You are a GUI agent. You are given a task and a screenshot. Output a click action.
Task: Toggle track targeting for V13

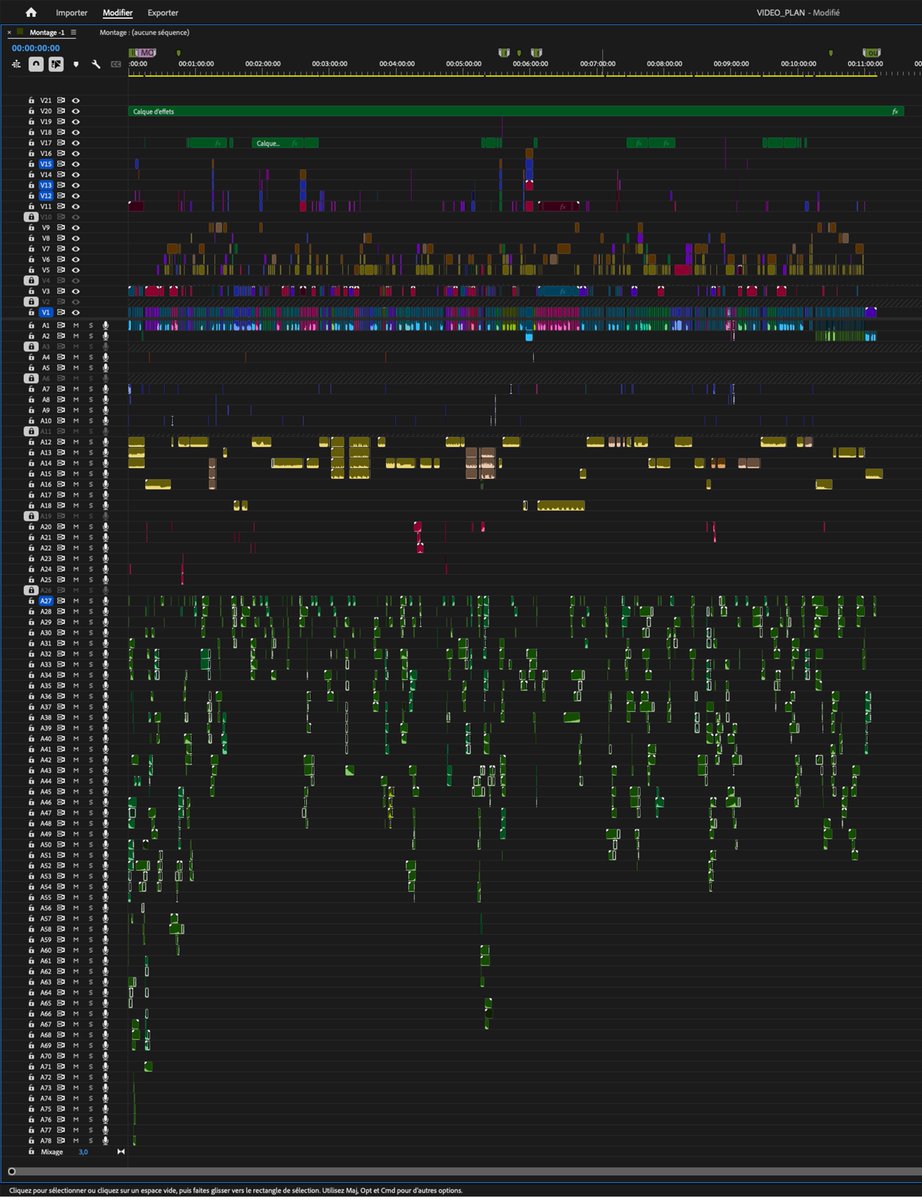click(x=46, y=185)
